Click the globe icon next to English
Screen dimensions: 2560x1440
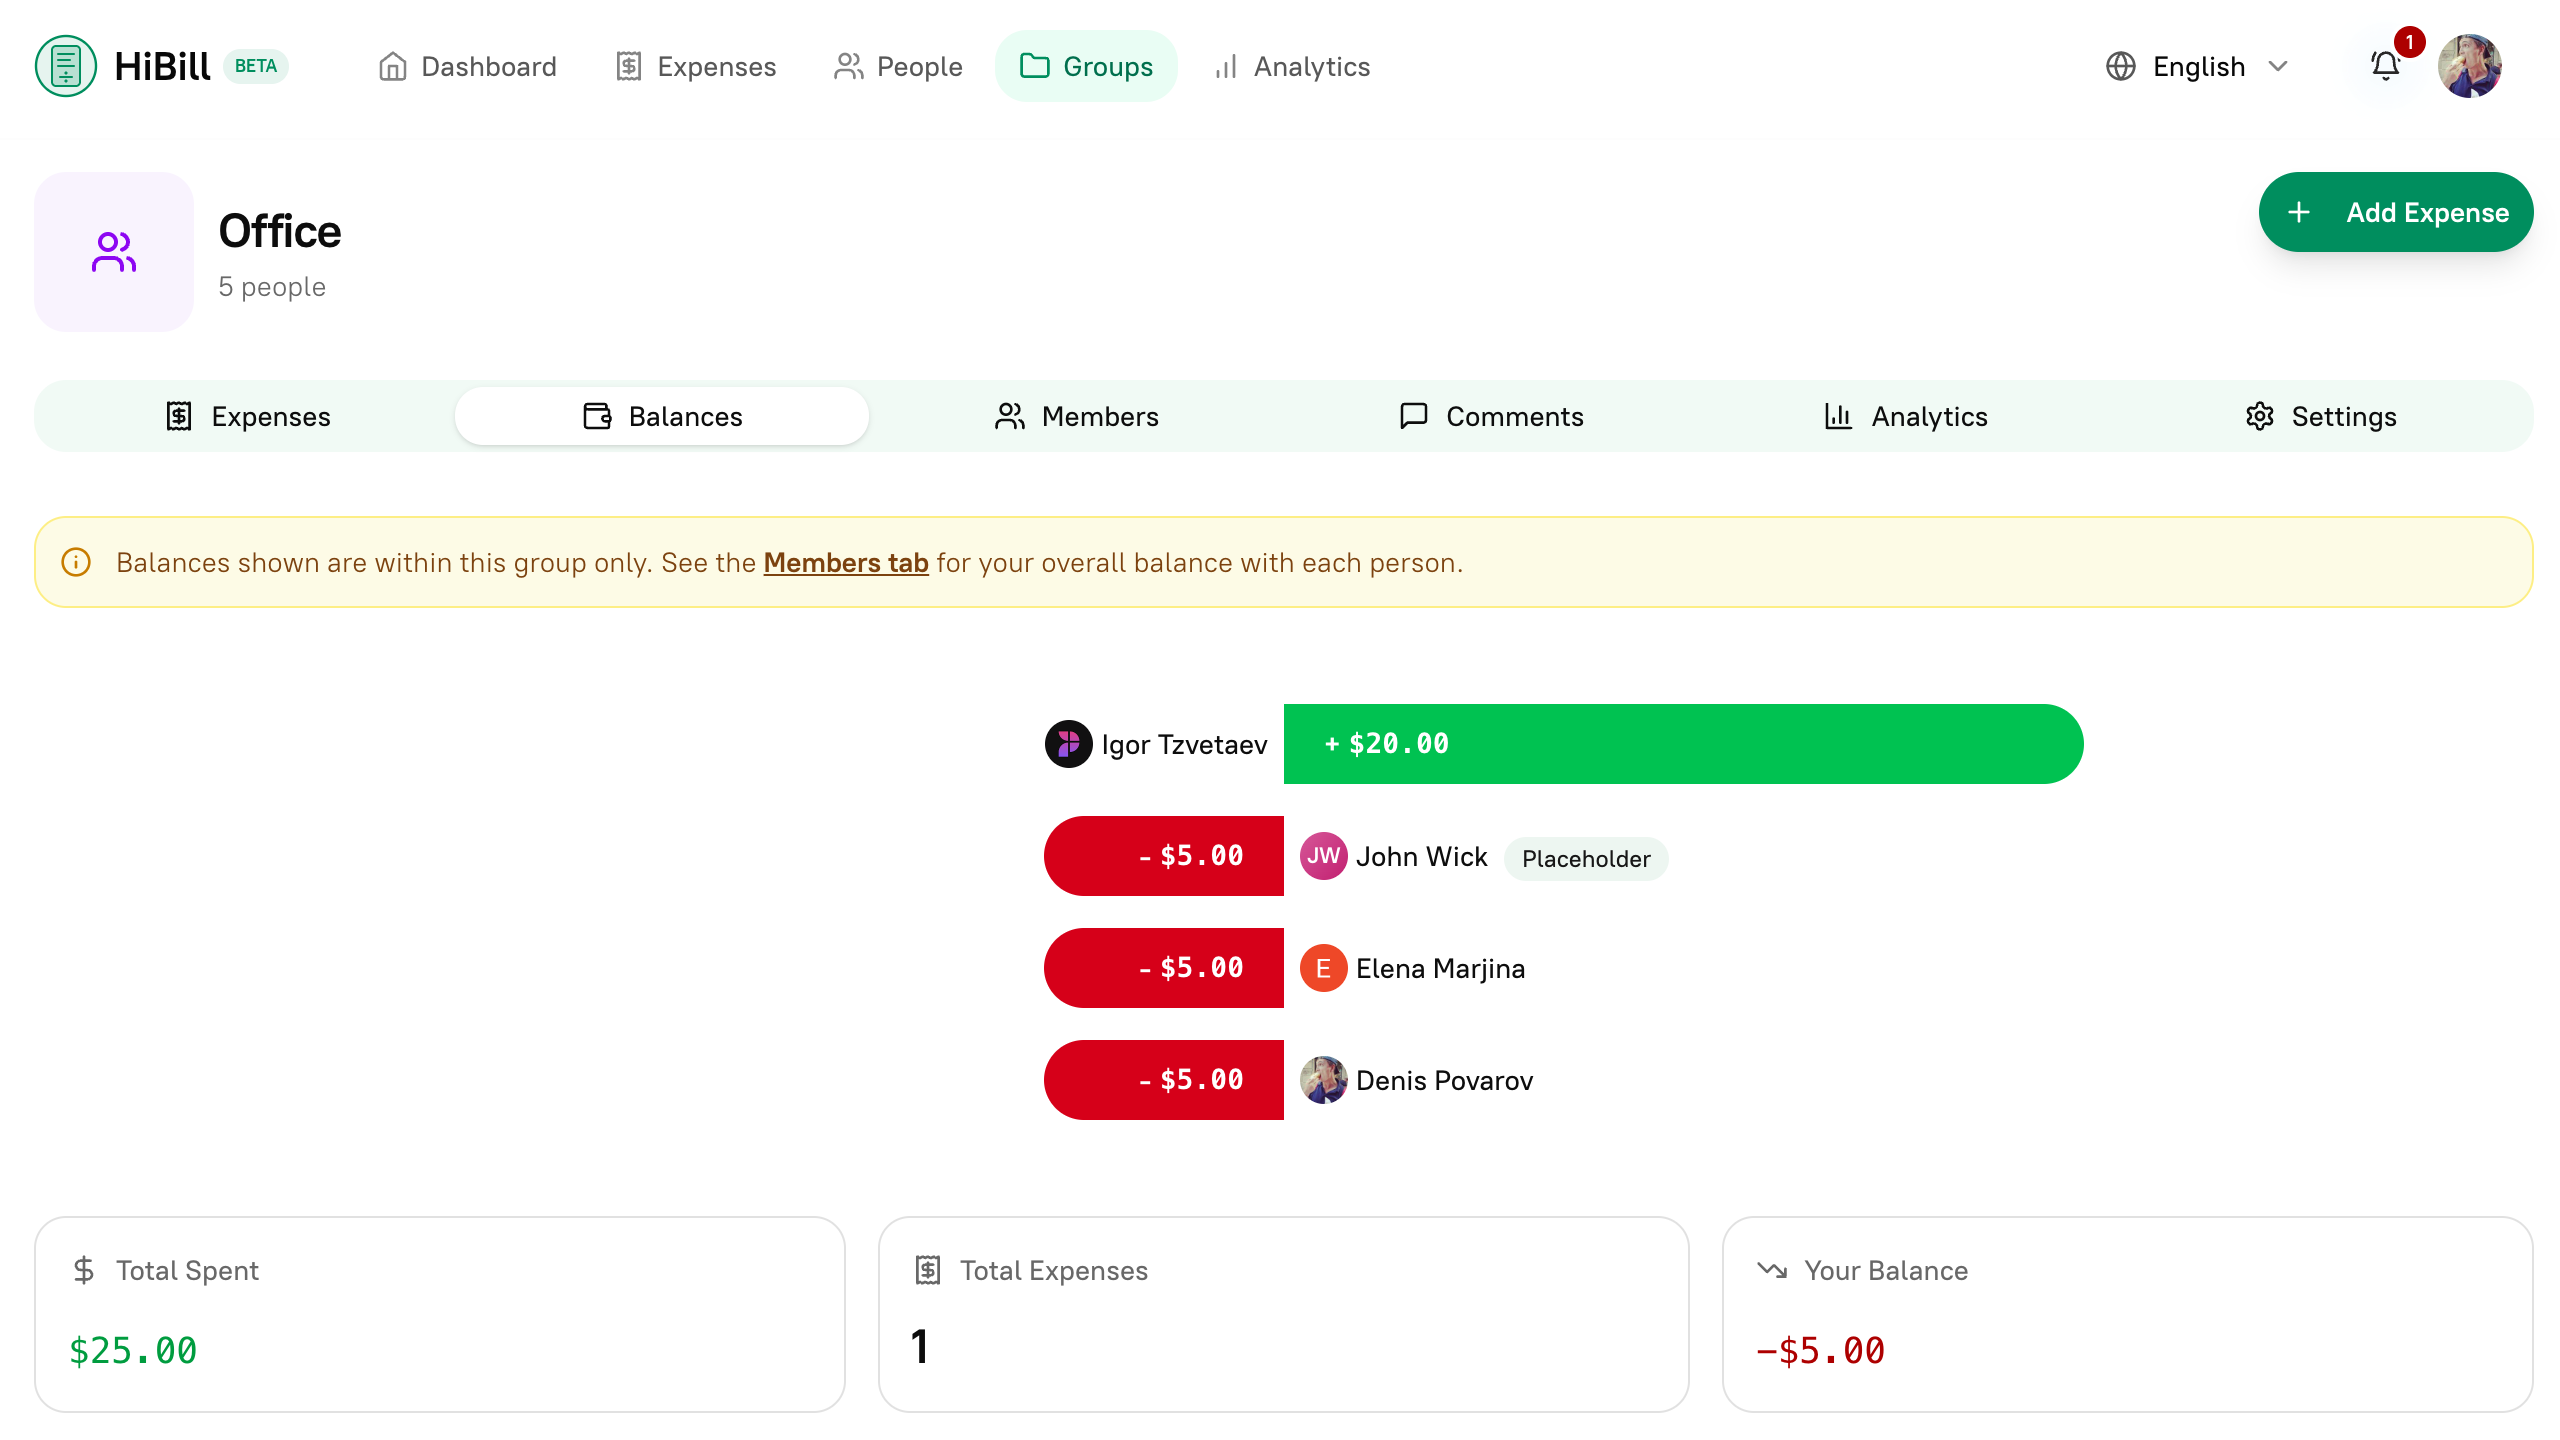pos(2121,66)
